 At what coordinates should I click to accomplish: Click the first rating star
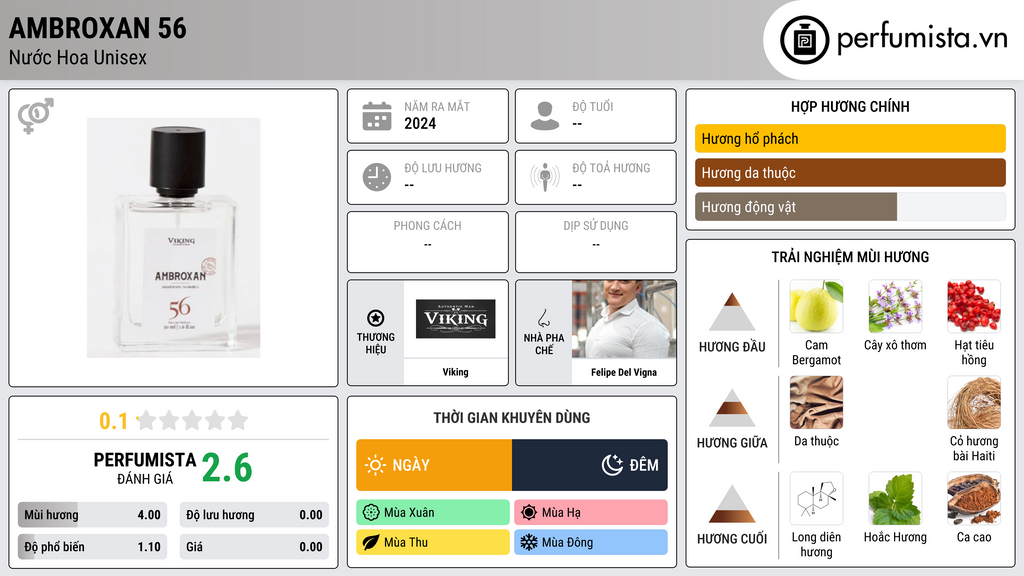coord(147,420)
